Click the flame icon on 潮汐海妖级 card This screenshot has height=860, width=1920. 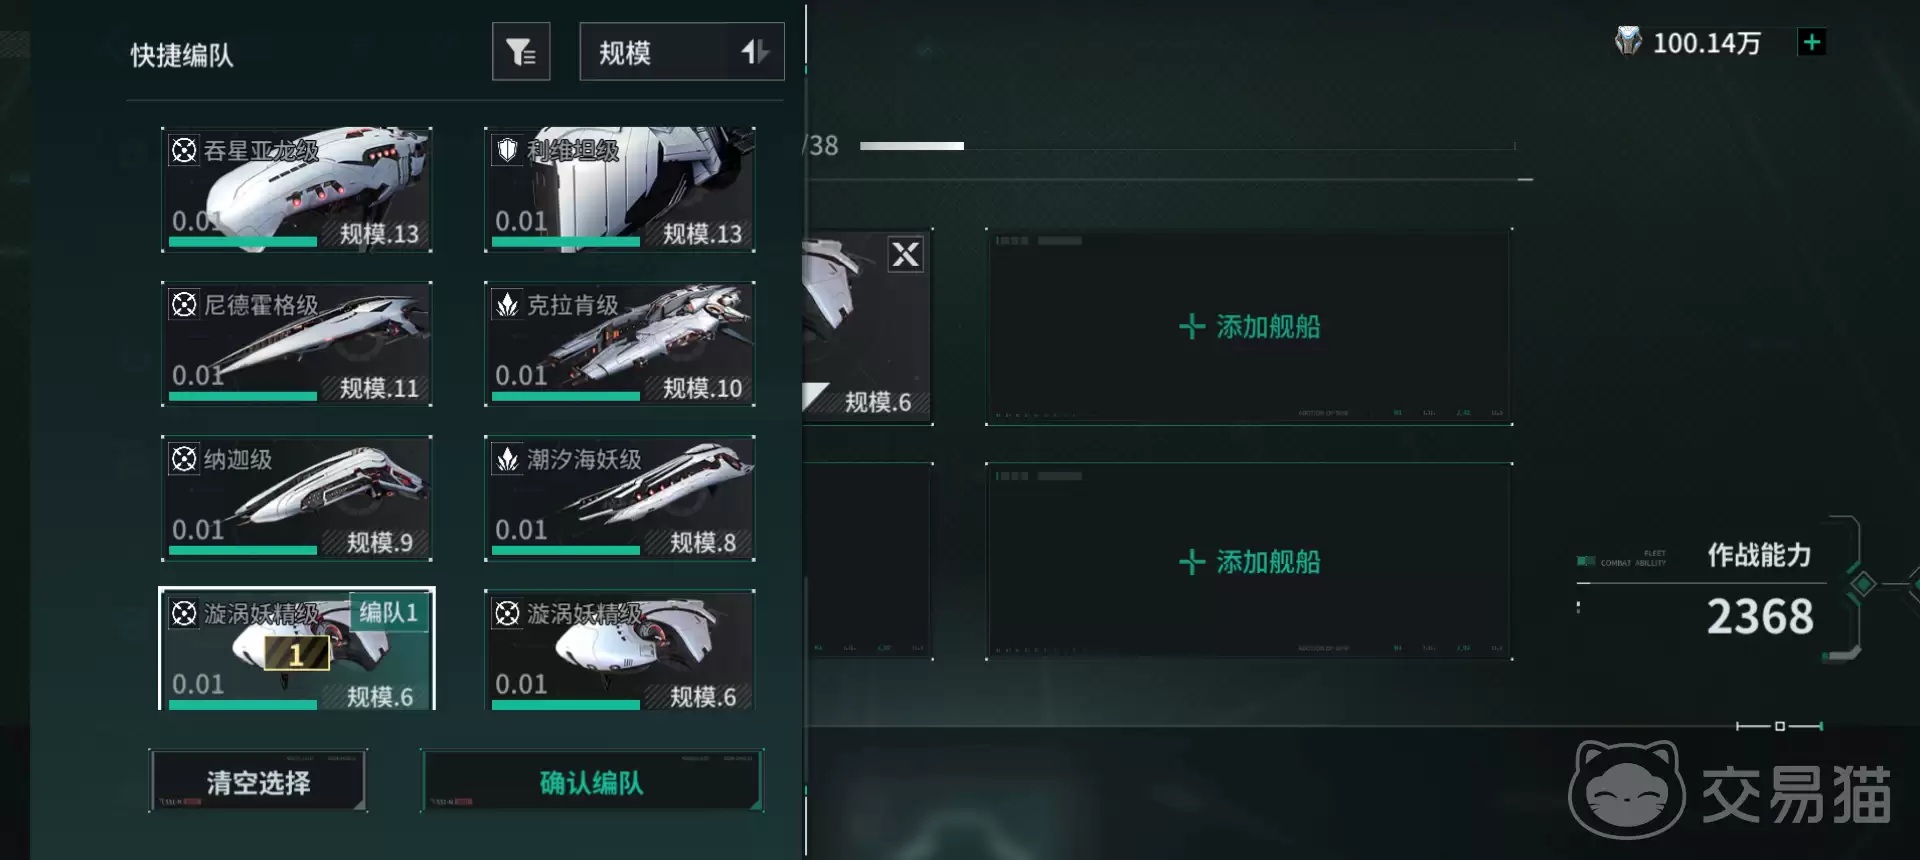(507, 459)
